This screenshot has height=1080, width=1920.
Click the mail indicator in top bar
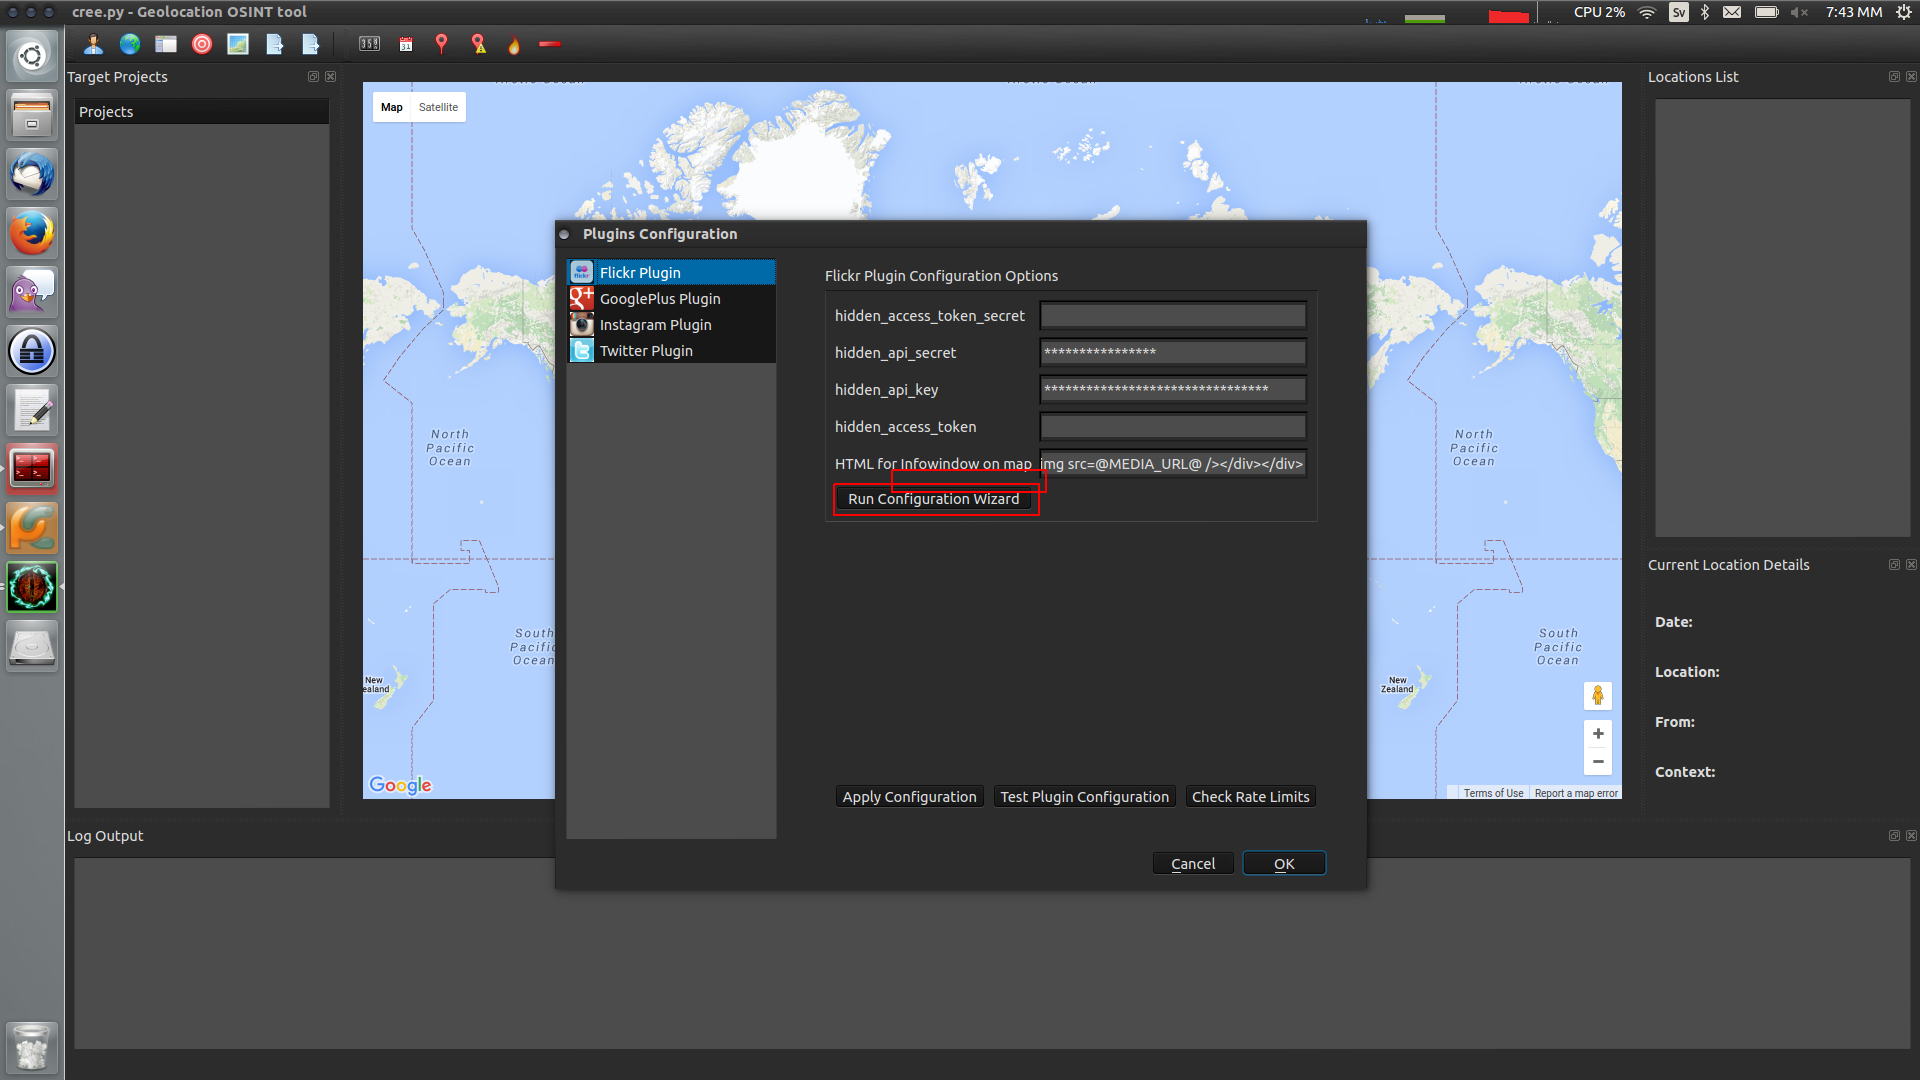pyautogui.click(x=1732, y=12)
